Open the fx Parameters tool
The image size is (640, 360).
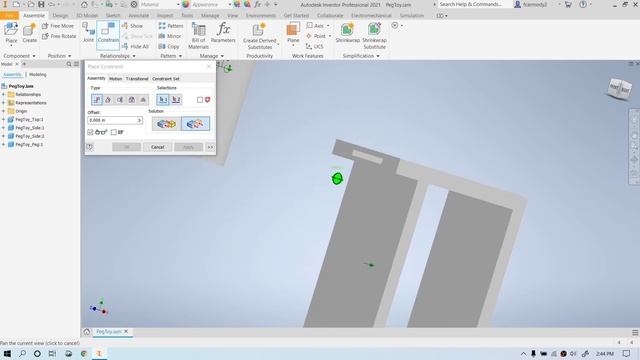click(x=223, y=32)
